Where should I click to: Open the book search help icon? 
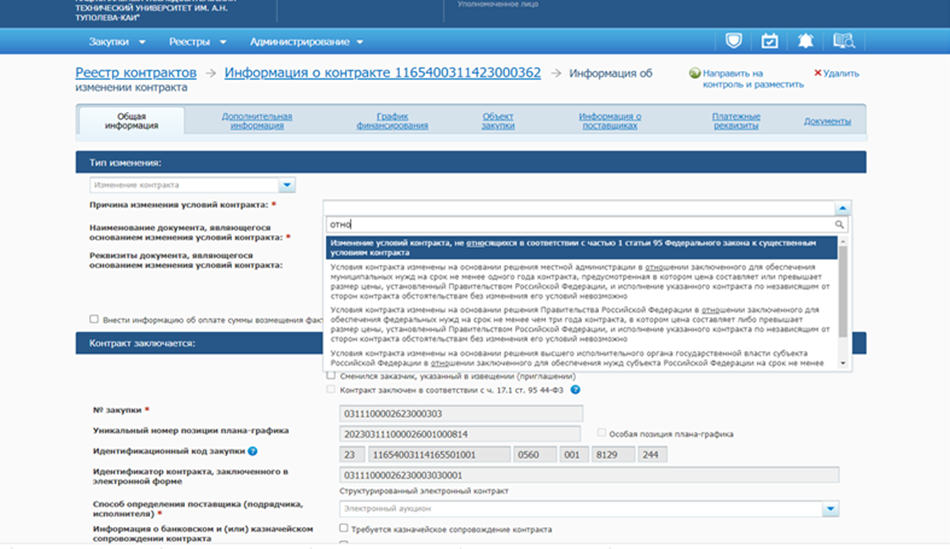coord(843,41)
